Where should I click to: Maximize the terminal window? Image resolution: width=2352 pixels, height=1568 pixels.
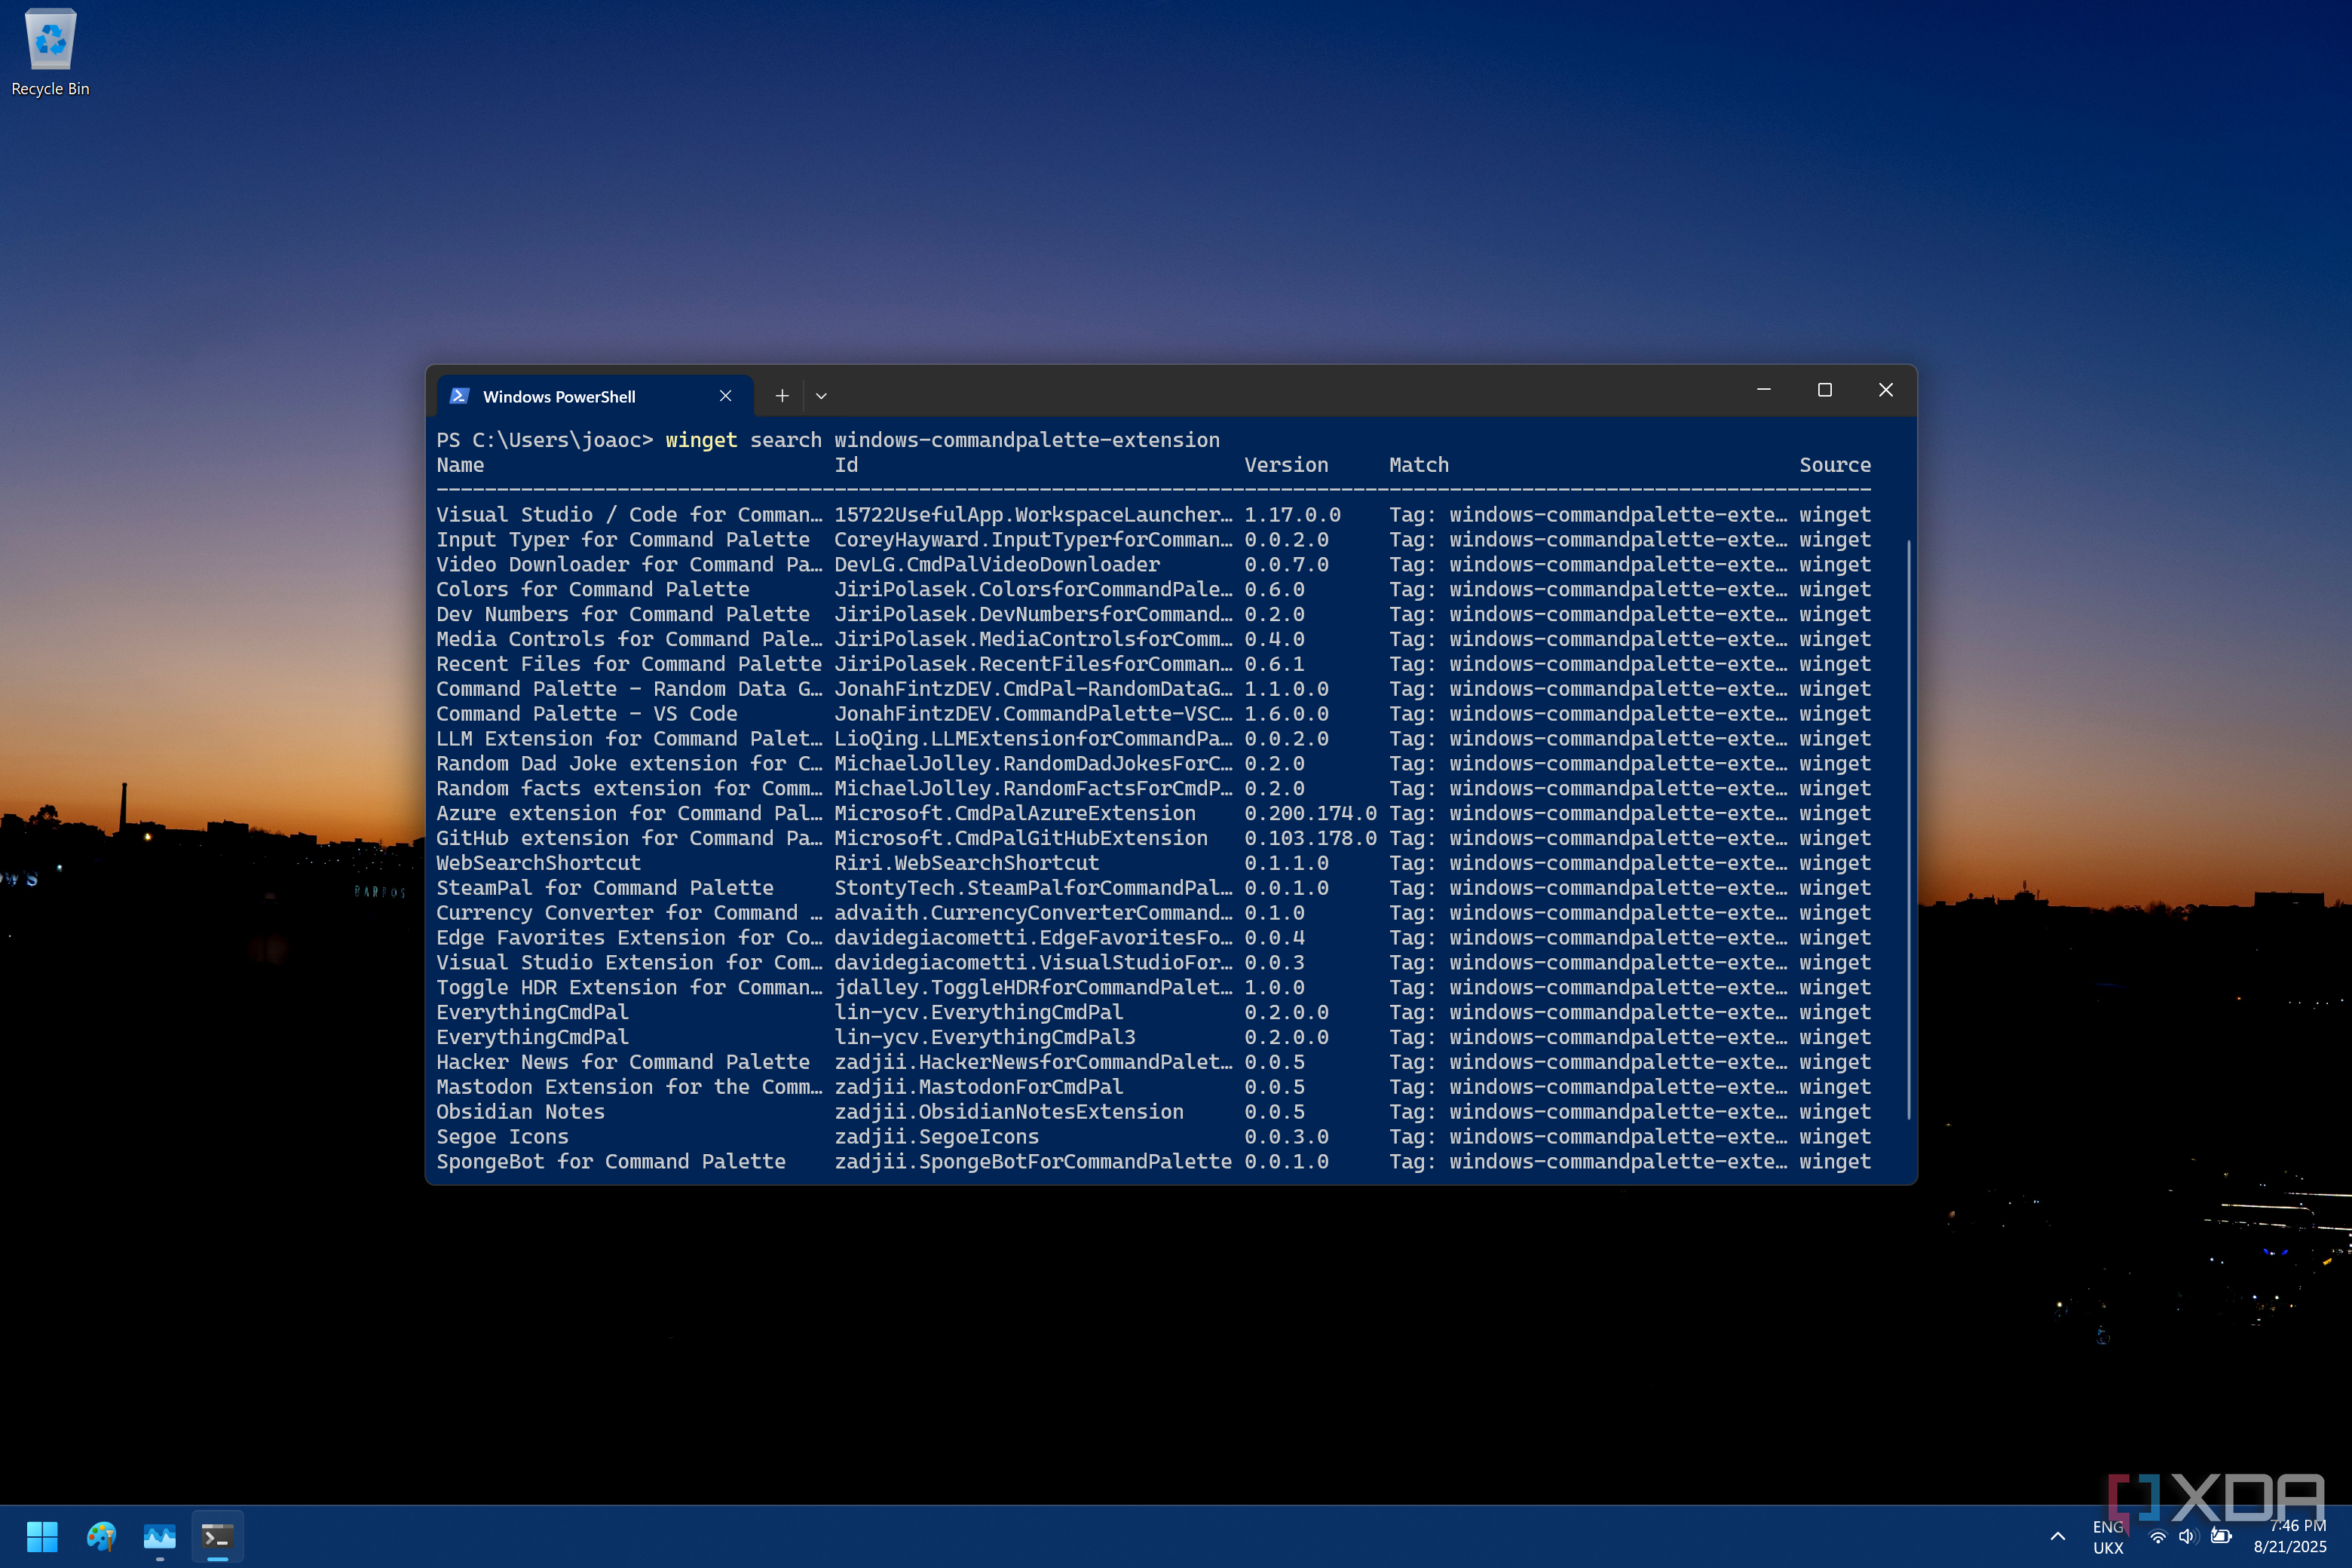pos(1824,390)
